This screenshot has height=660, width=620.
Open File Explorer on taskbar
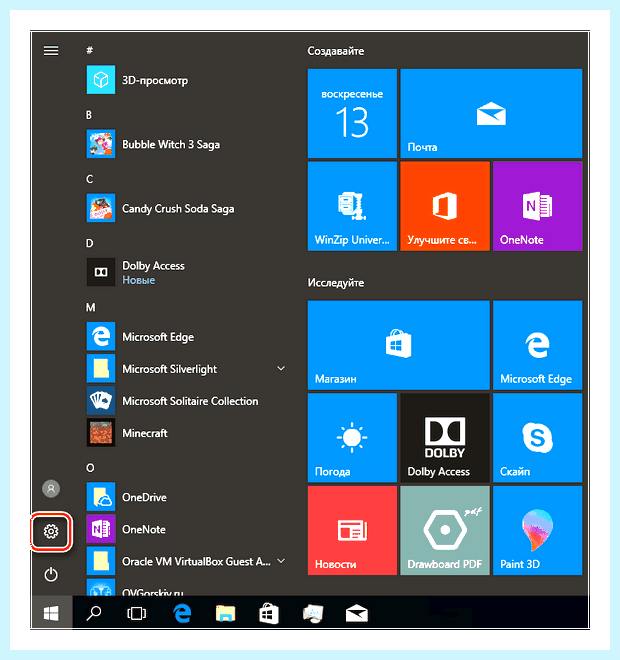[x=226, y=613]
